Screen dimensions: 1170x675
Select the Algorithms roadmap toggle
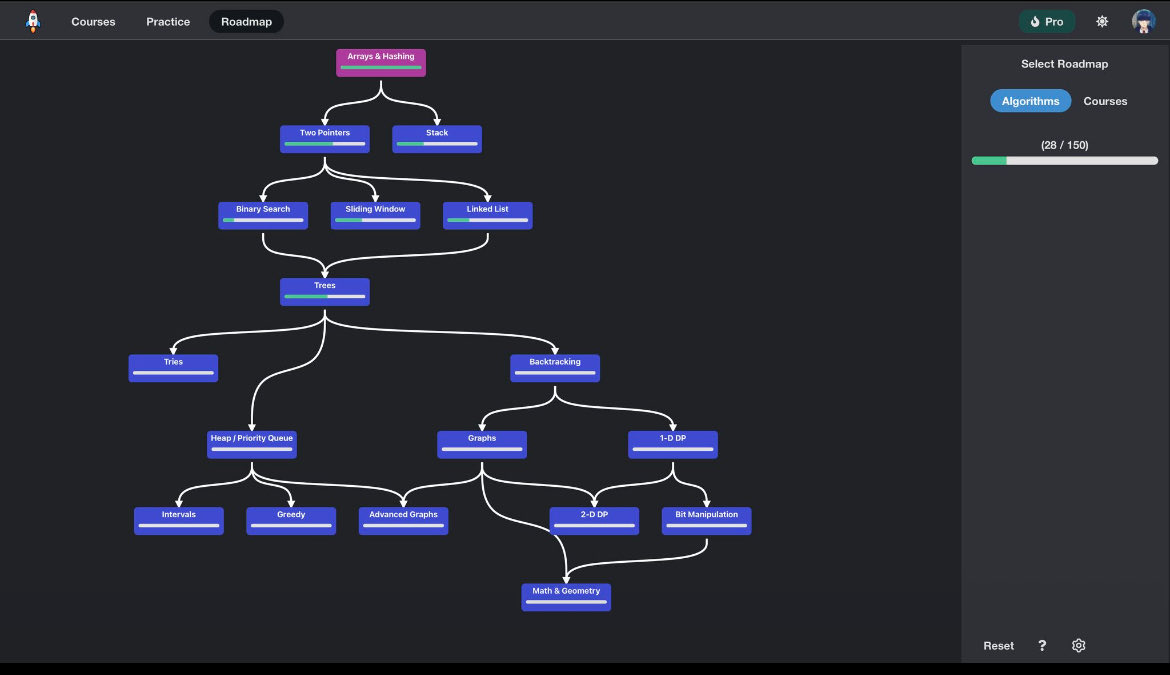pyautogui.click(x=1030, y=101)
